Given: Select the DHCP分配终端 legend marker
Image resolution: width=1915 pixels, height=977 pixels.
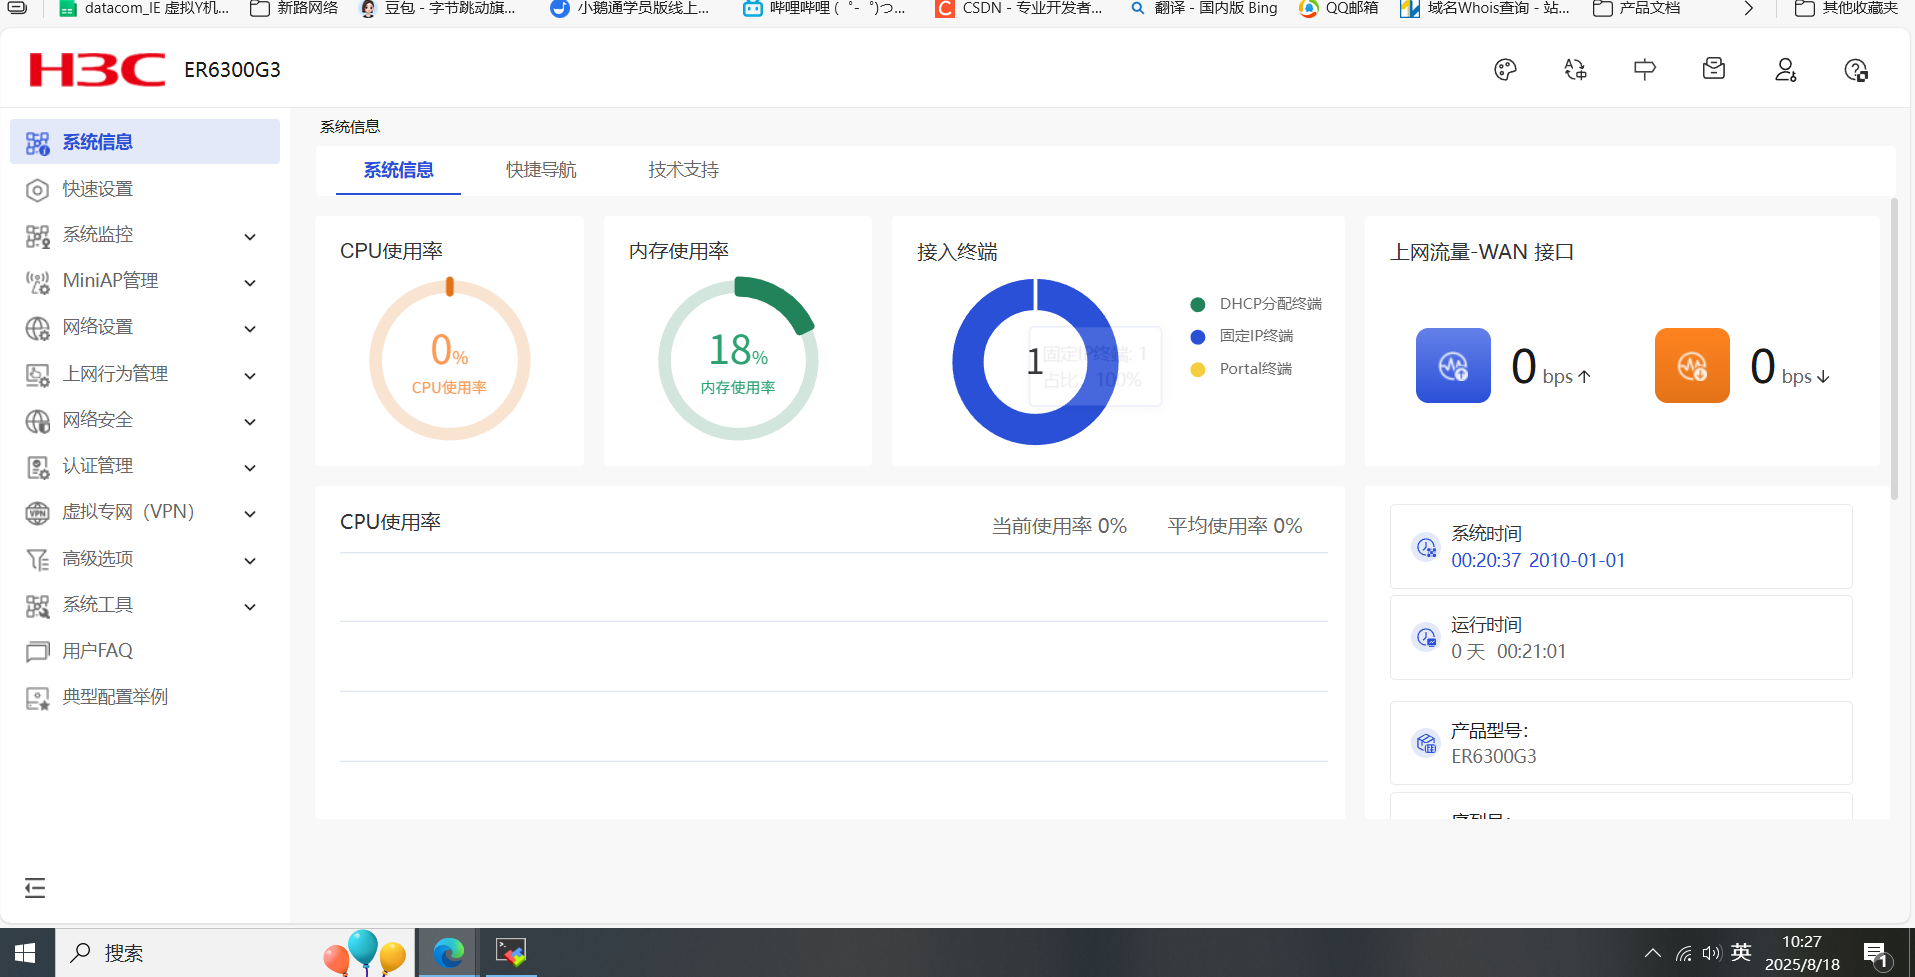Looking at the screenshot, I should (x=1198, y=304).
